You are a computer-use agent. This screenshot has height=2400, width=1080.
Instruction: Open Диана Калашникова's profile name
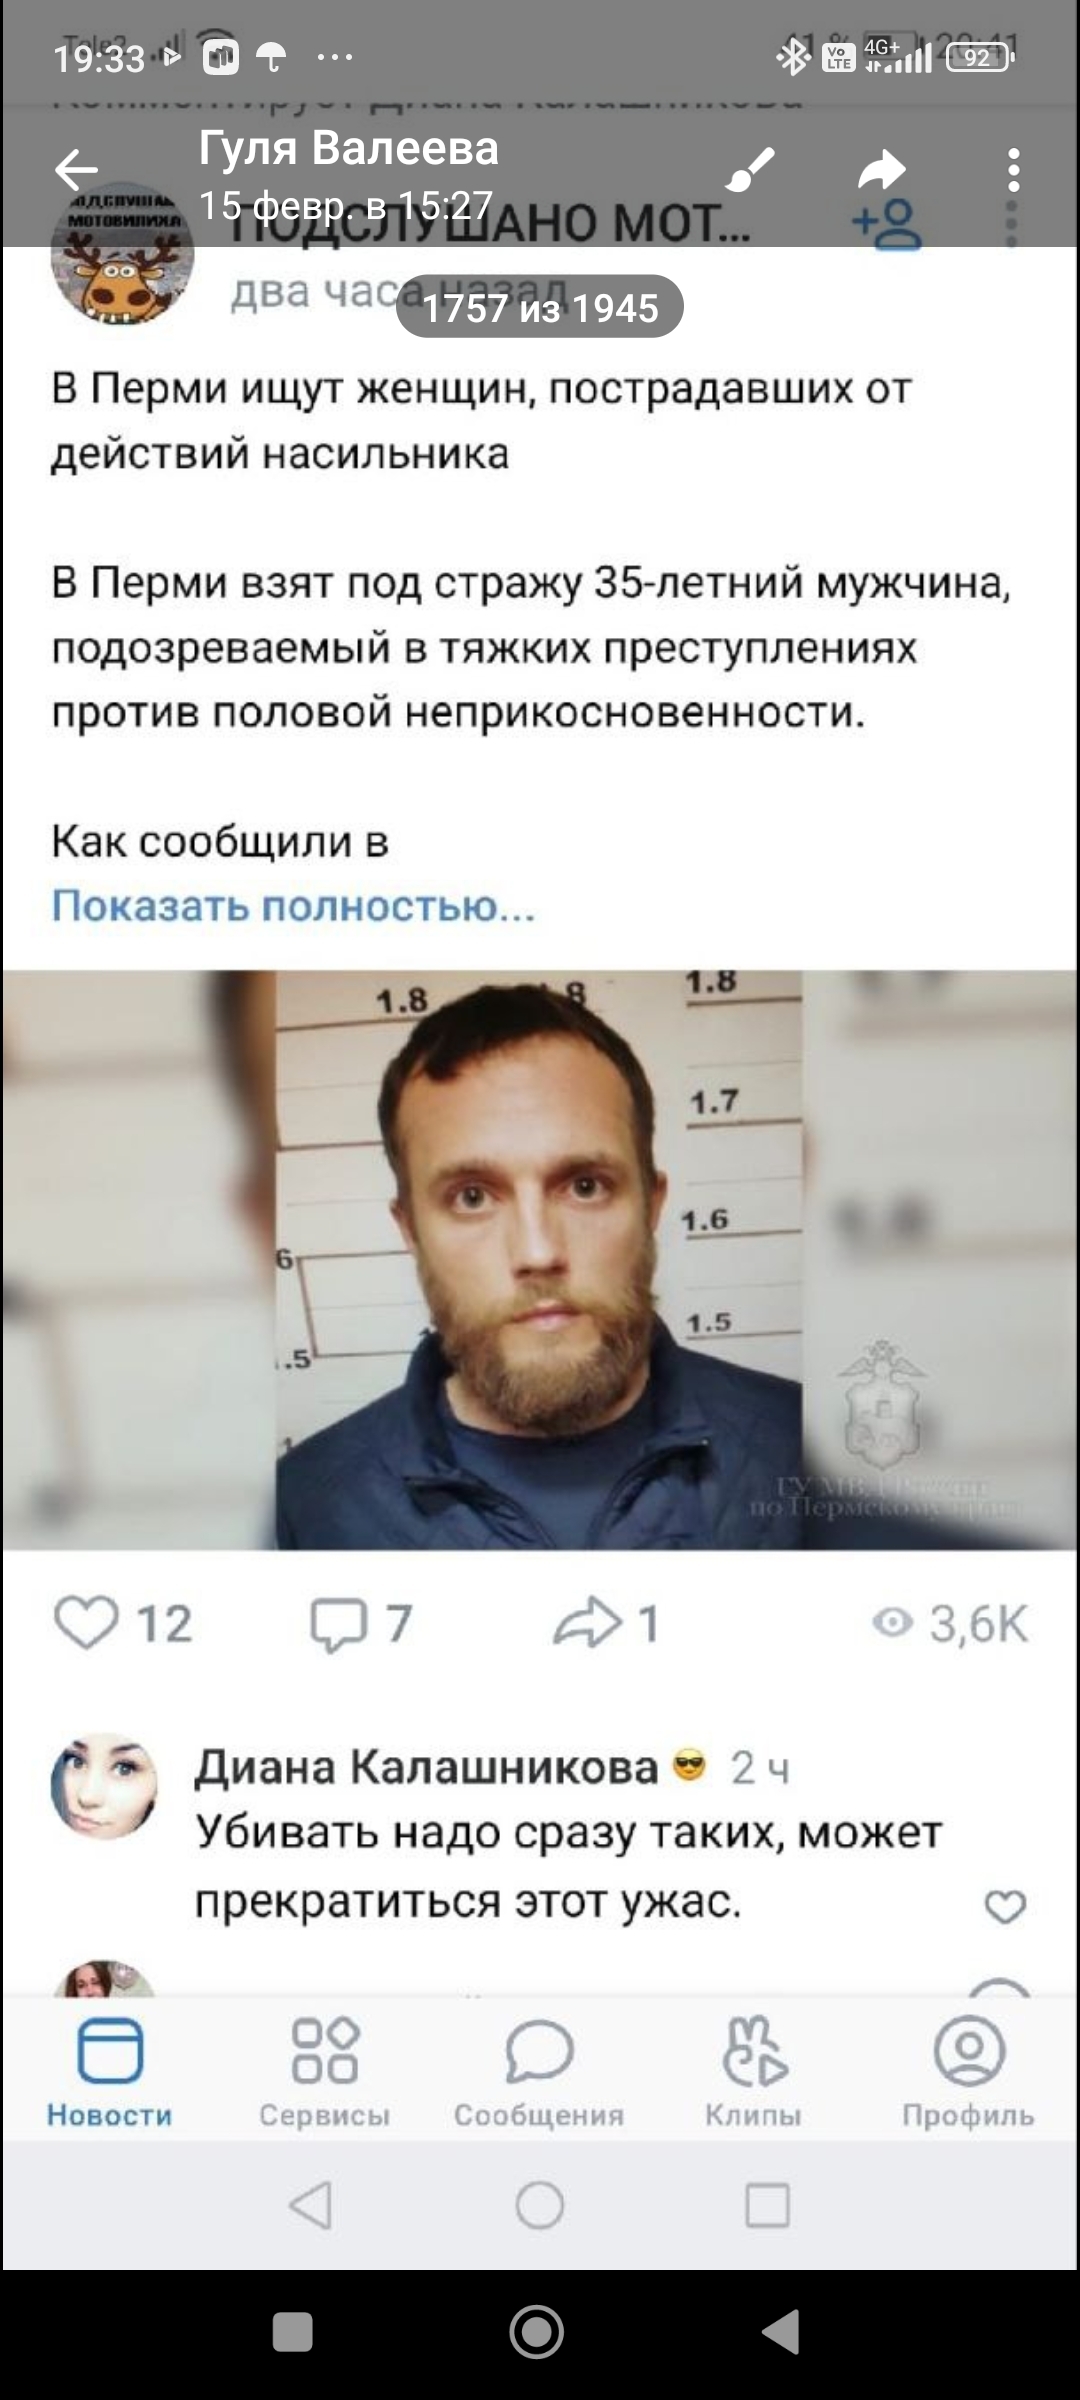(x=427, y=1767)
